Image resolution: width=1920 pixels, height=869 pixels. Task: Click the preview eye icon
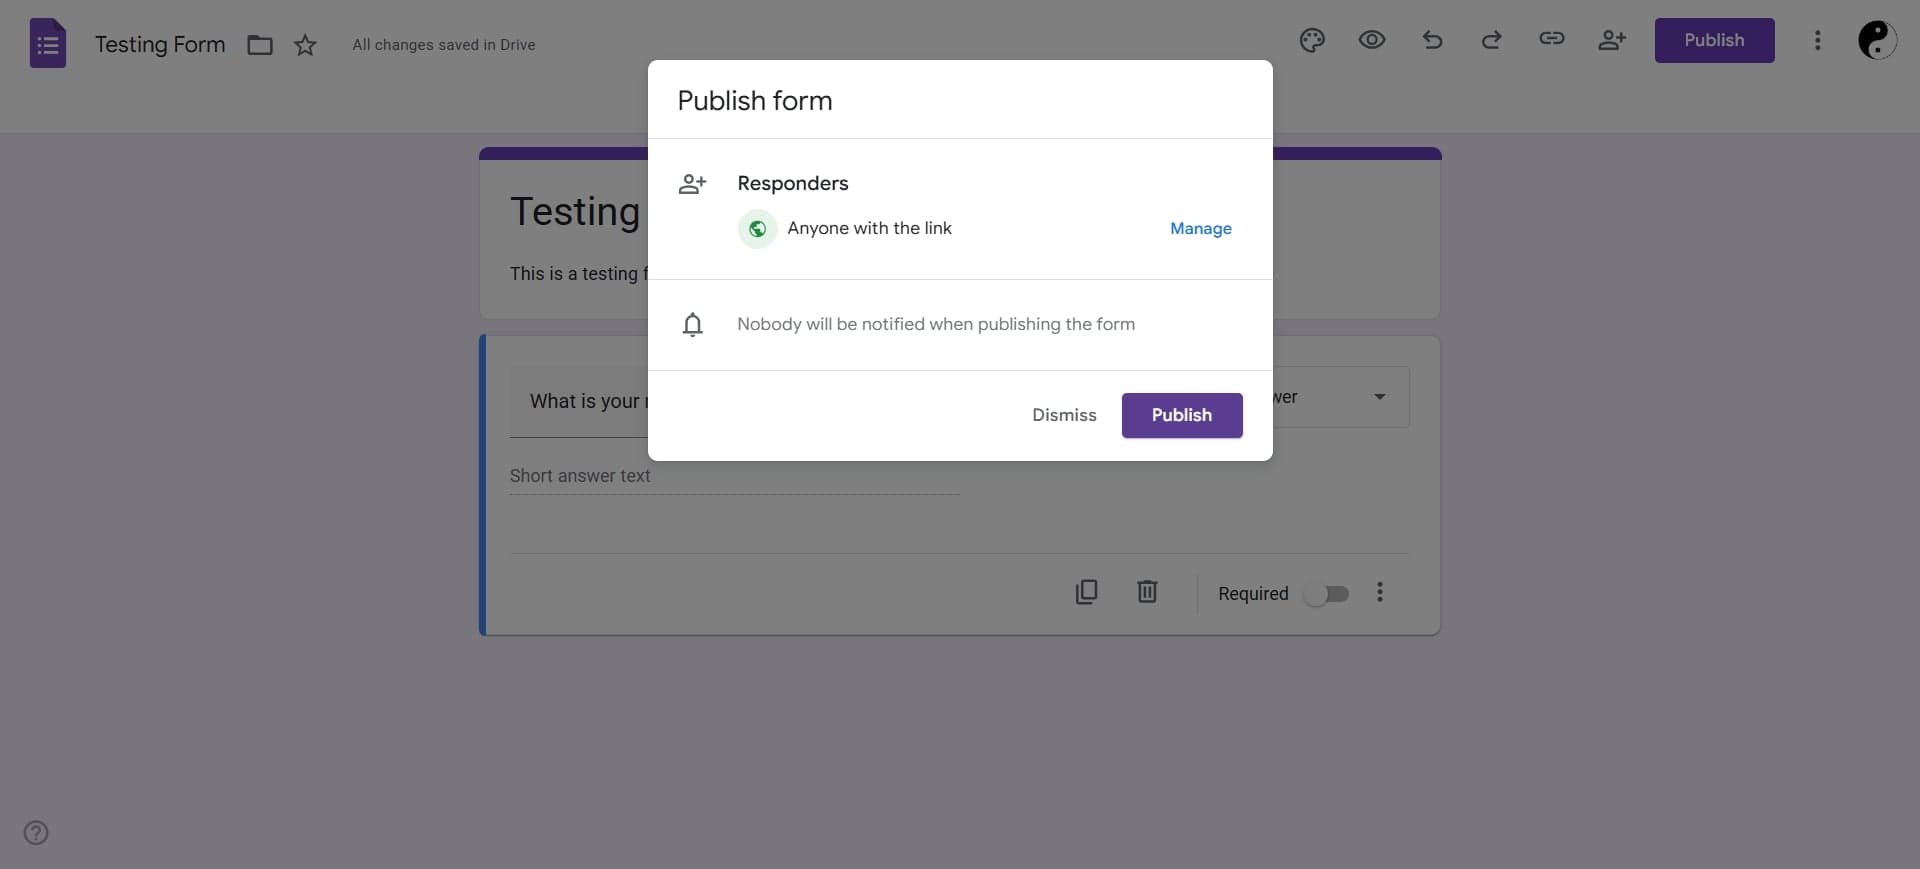1372,40
